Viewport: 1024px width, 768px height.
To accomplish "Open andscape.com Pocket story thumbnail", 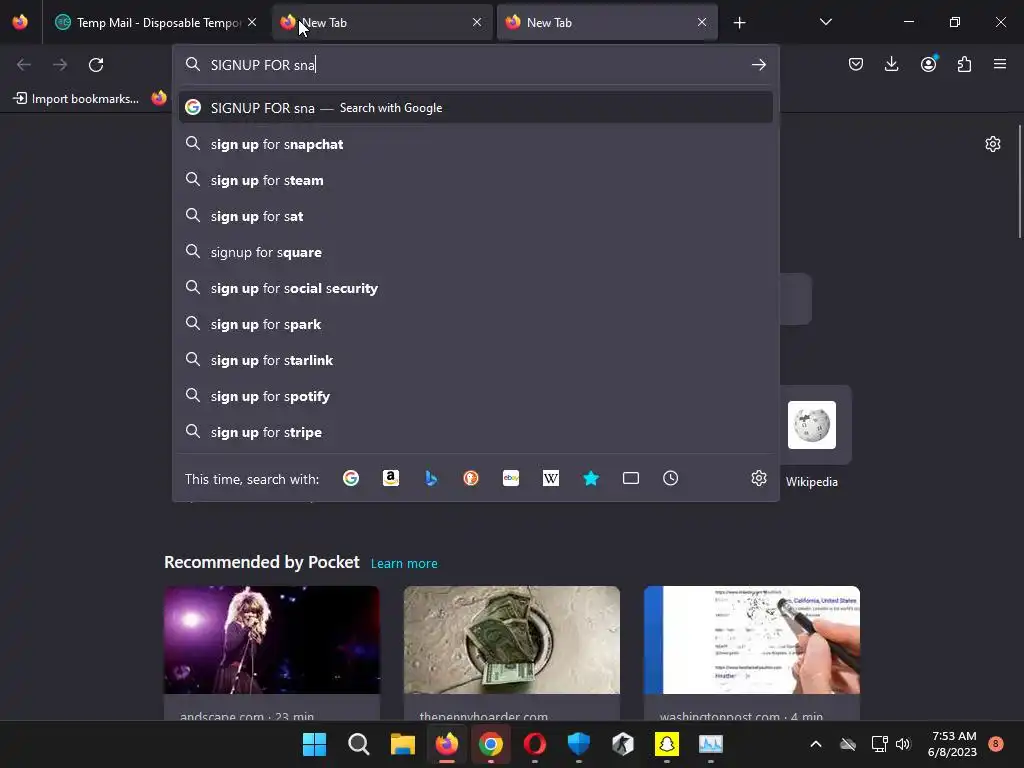I will click(272, 639).
